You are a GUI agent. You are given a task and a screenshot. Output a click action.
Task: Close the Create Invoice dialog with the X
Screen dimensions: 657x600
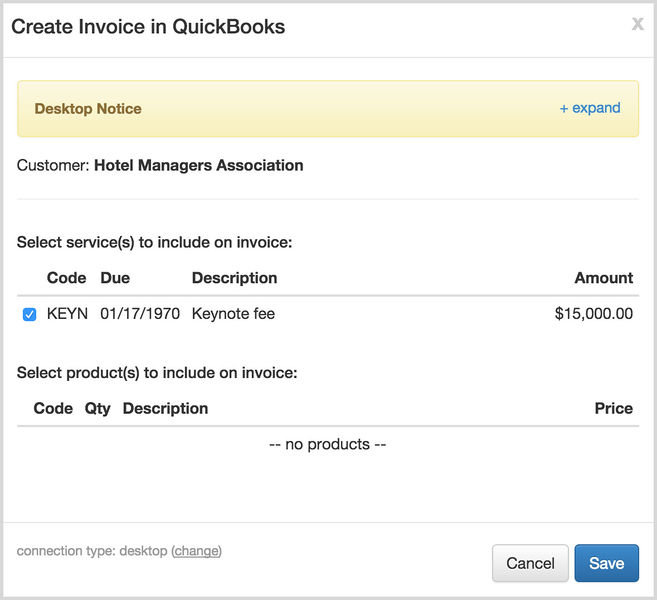pos(637,24)
